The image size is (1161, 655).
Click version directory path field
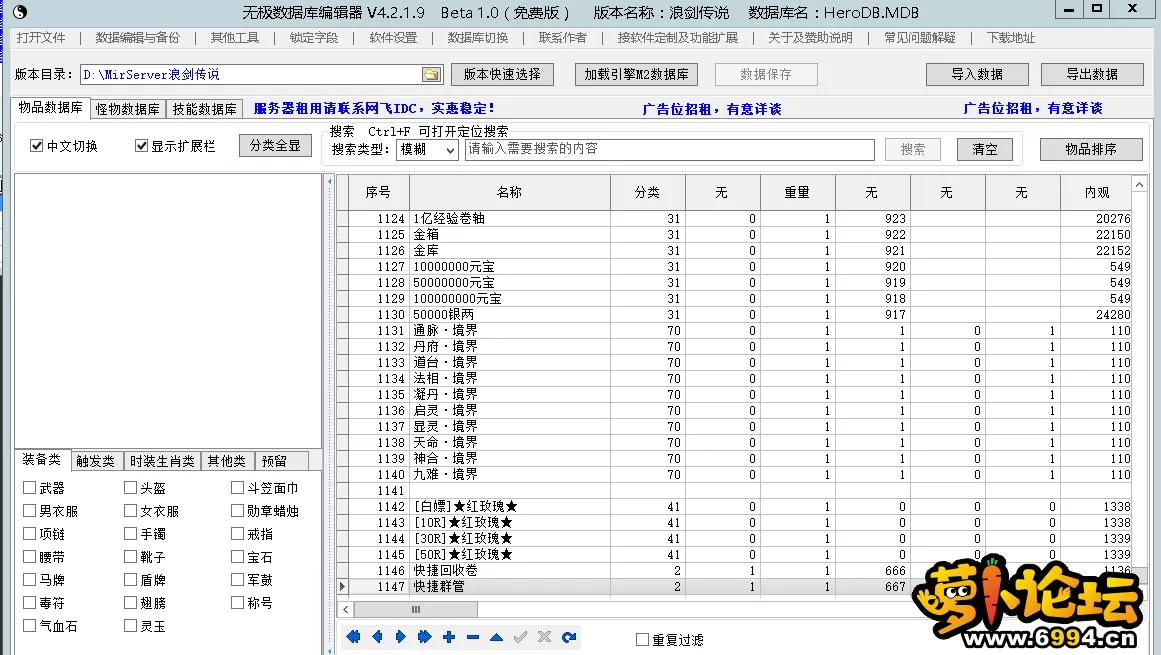251,74
